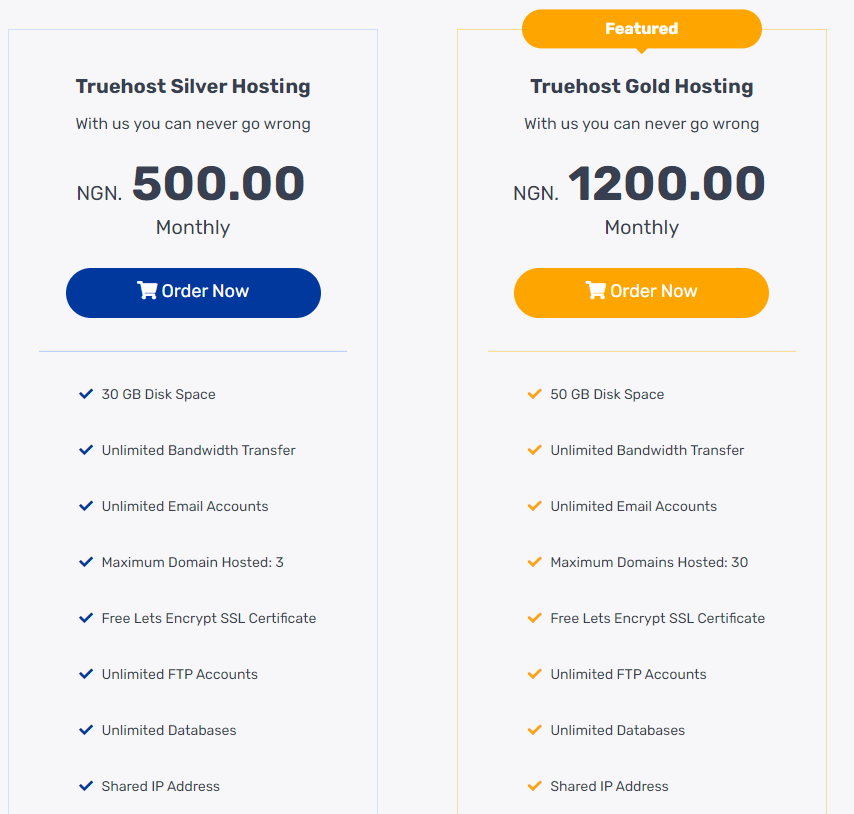Click Unlimited Bandwidth Transfer in Silver plan
Viewport: 854px width, 814px height.
198,450
